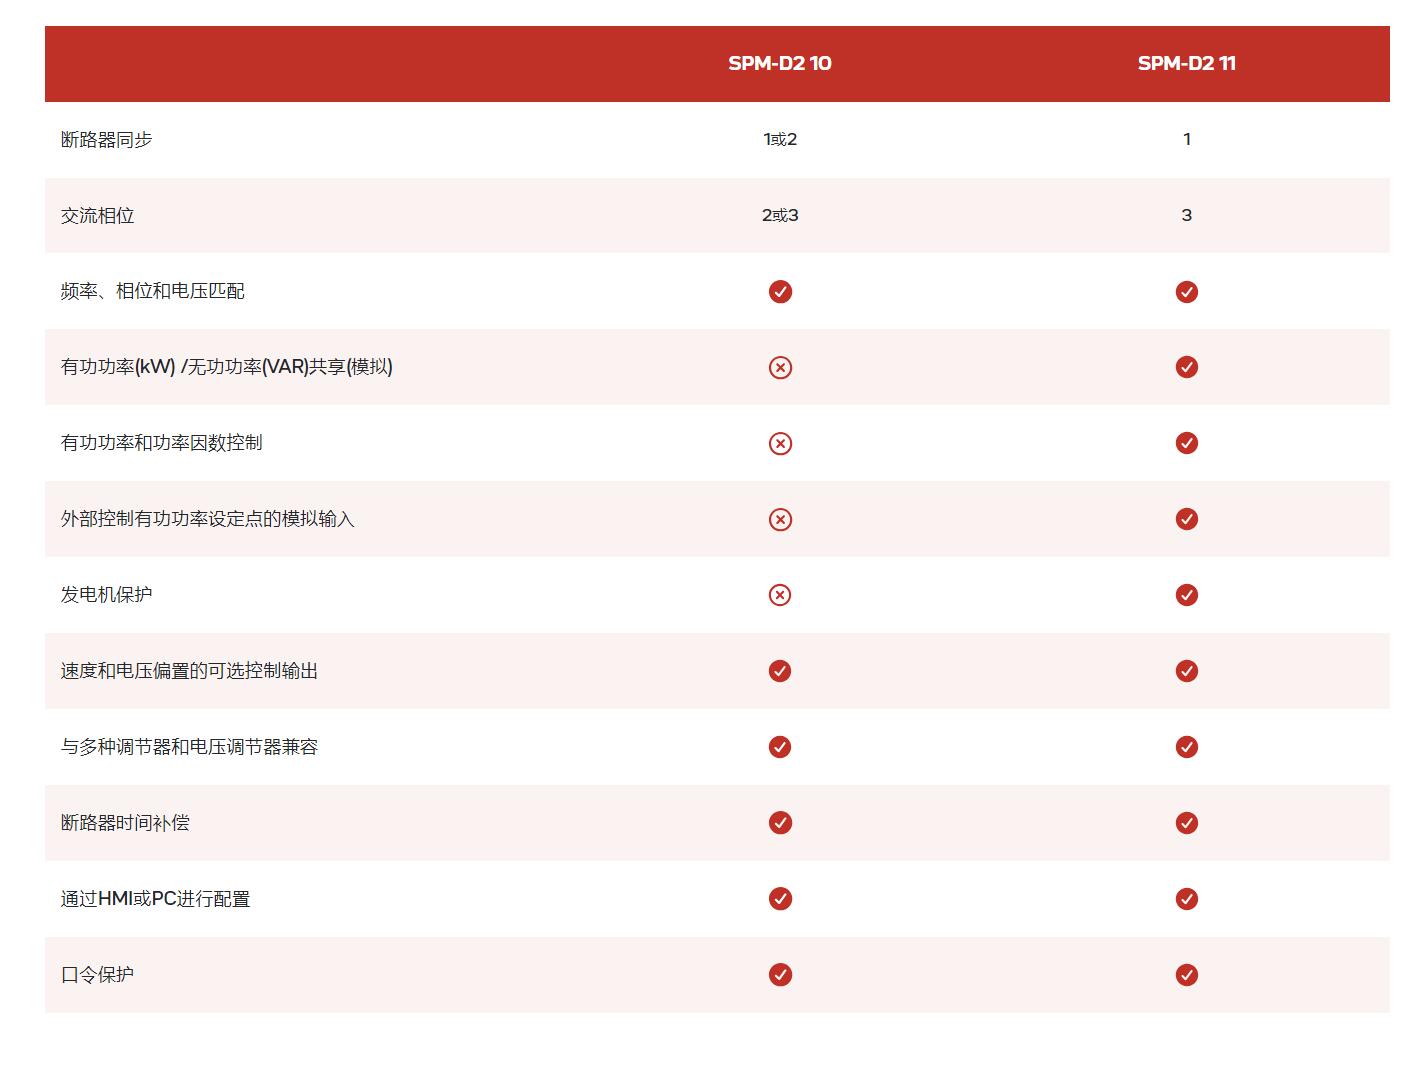The height and width of the screenshot is (1068, 1405).
Task: Click the cross icon for 有功功率和功率因数控制
Action: (779, 443)
